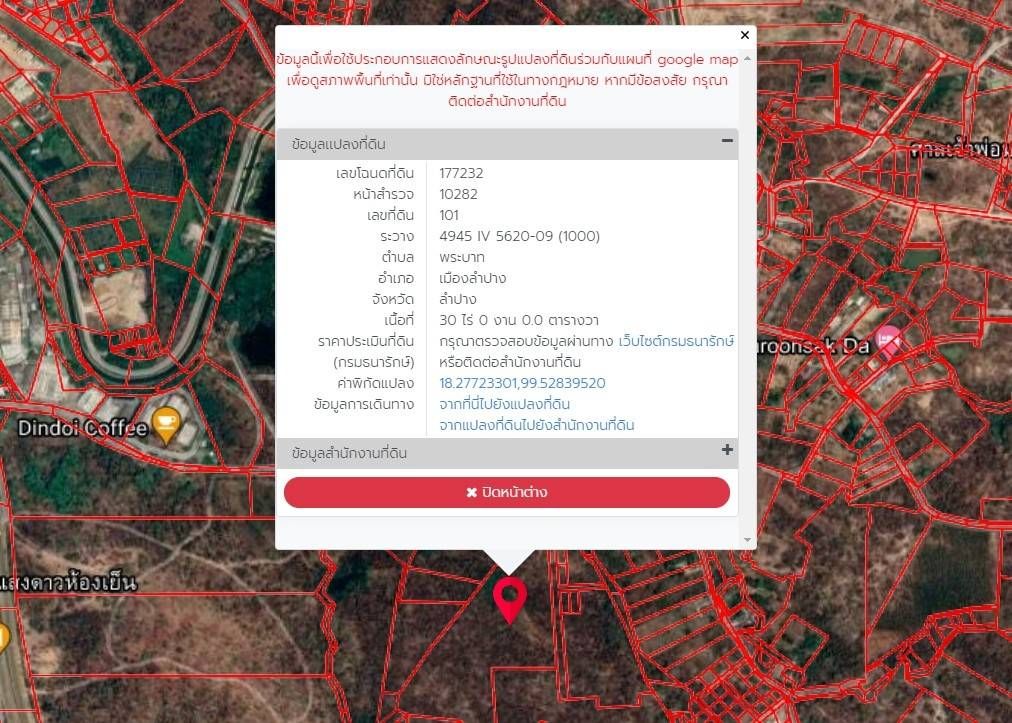Click the red parcel location pin
The height and width of the screenshot is (723, 1012).
coord(510,599)
